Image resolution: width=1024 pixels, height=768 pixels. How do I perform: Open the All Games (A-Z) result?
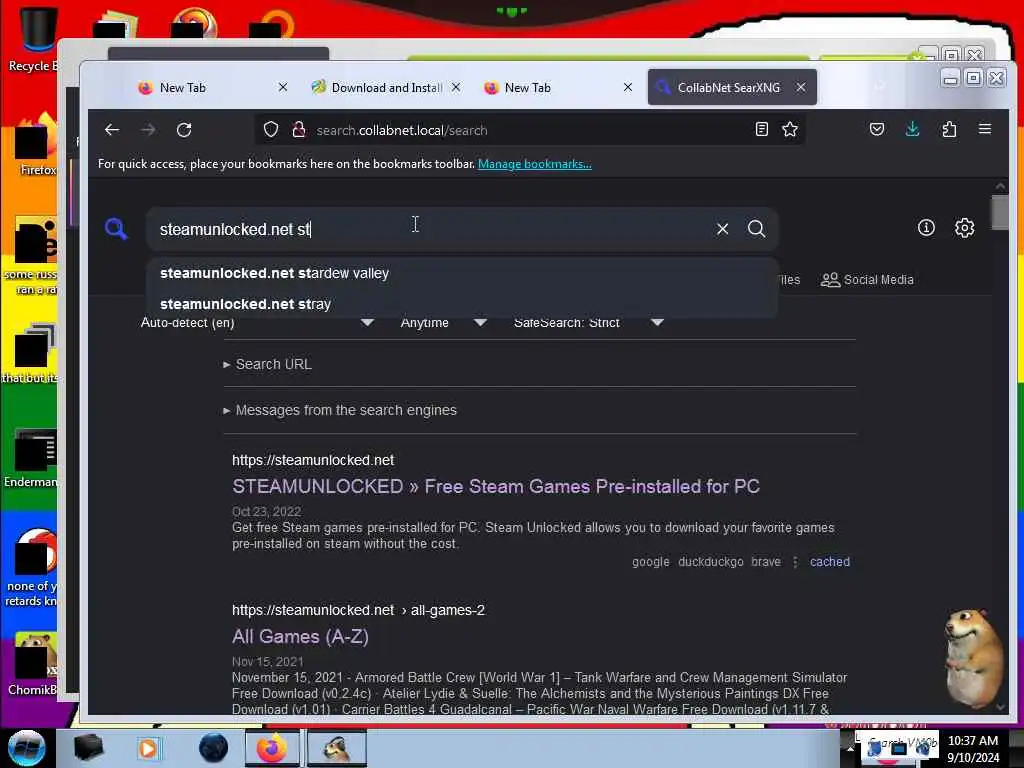(x=300, y=637)
